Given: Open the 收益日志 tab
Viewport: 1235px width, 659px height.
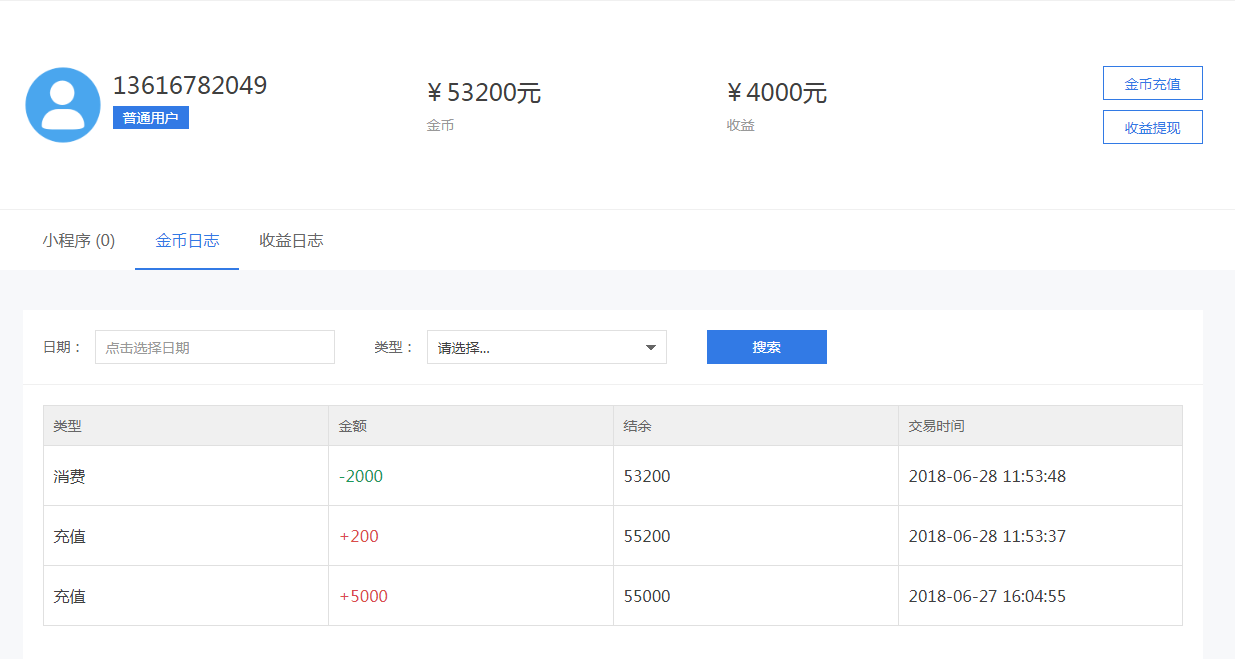Looking at the screenshot, I should 291,241.
